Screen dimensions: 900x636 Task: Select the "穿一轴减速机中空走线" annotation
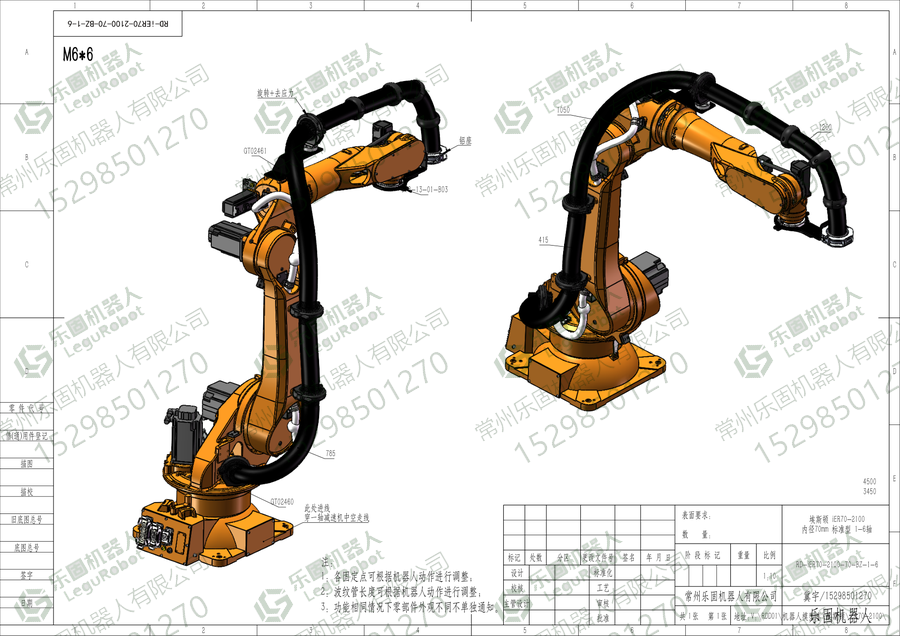[x=336, y=518]
